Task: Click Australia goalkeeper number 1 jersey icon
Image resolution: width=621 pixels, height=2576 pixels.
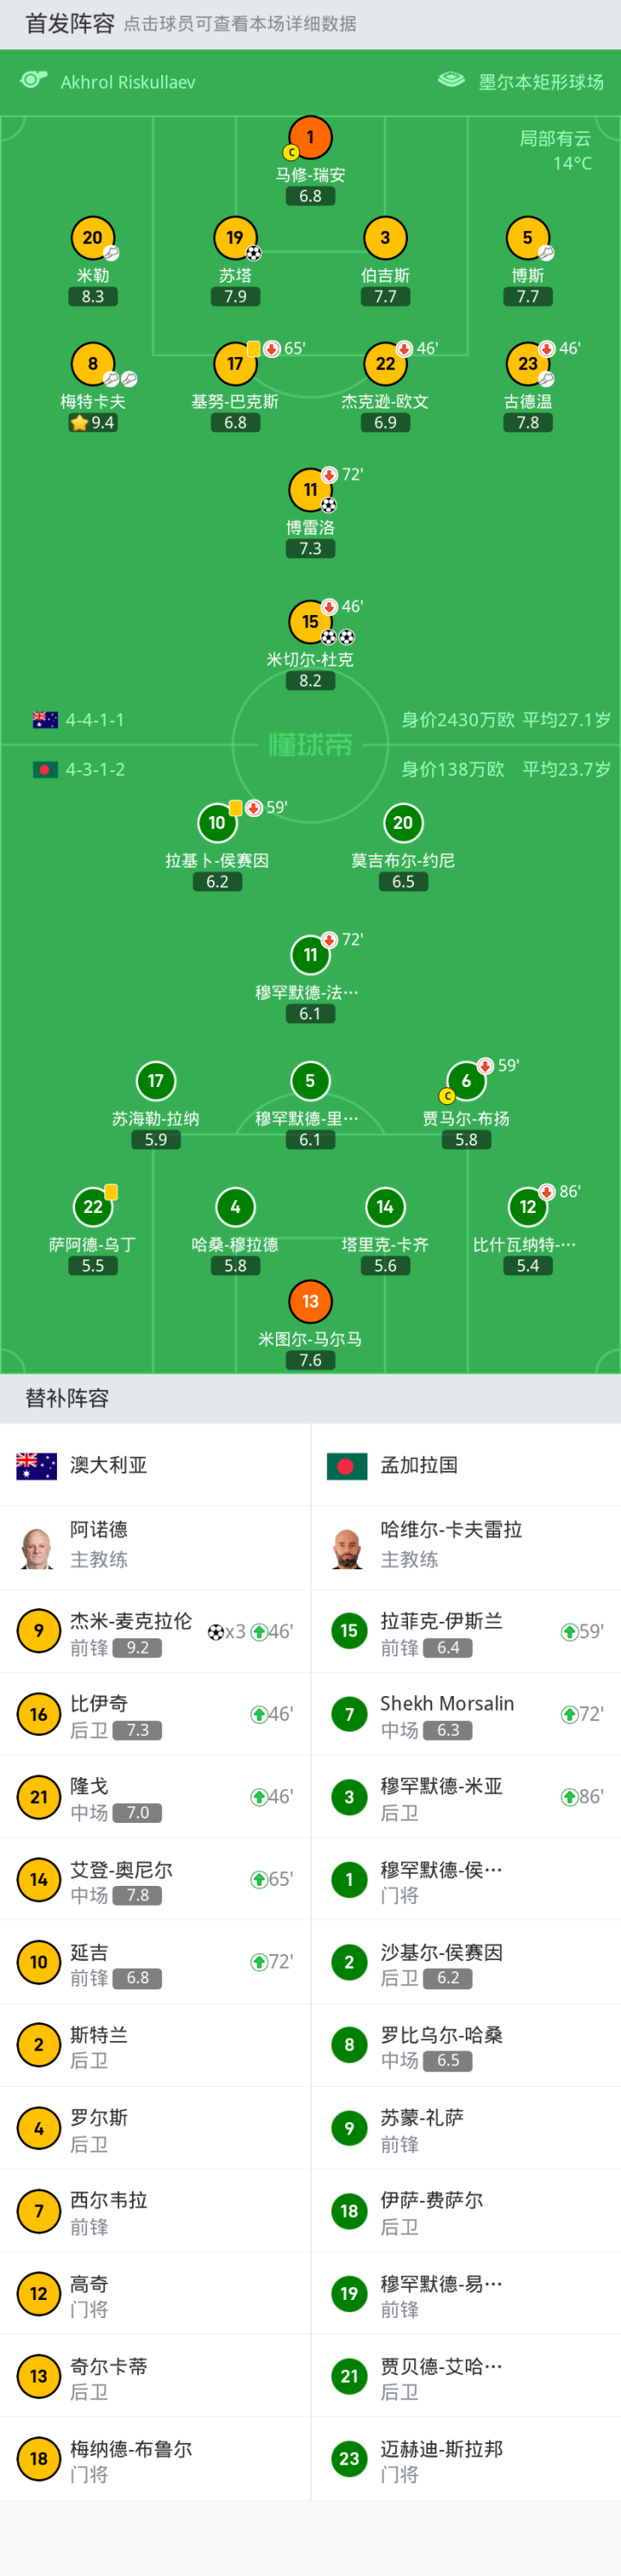Action: tap(310, 137)
